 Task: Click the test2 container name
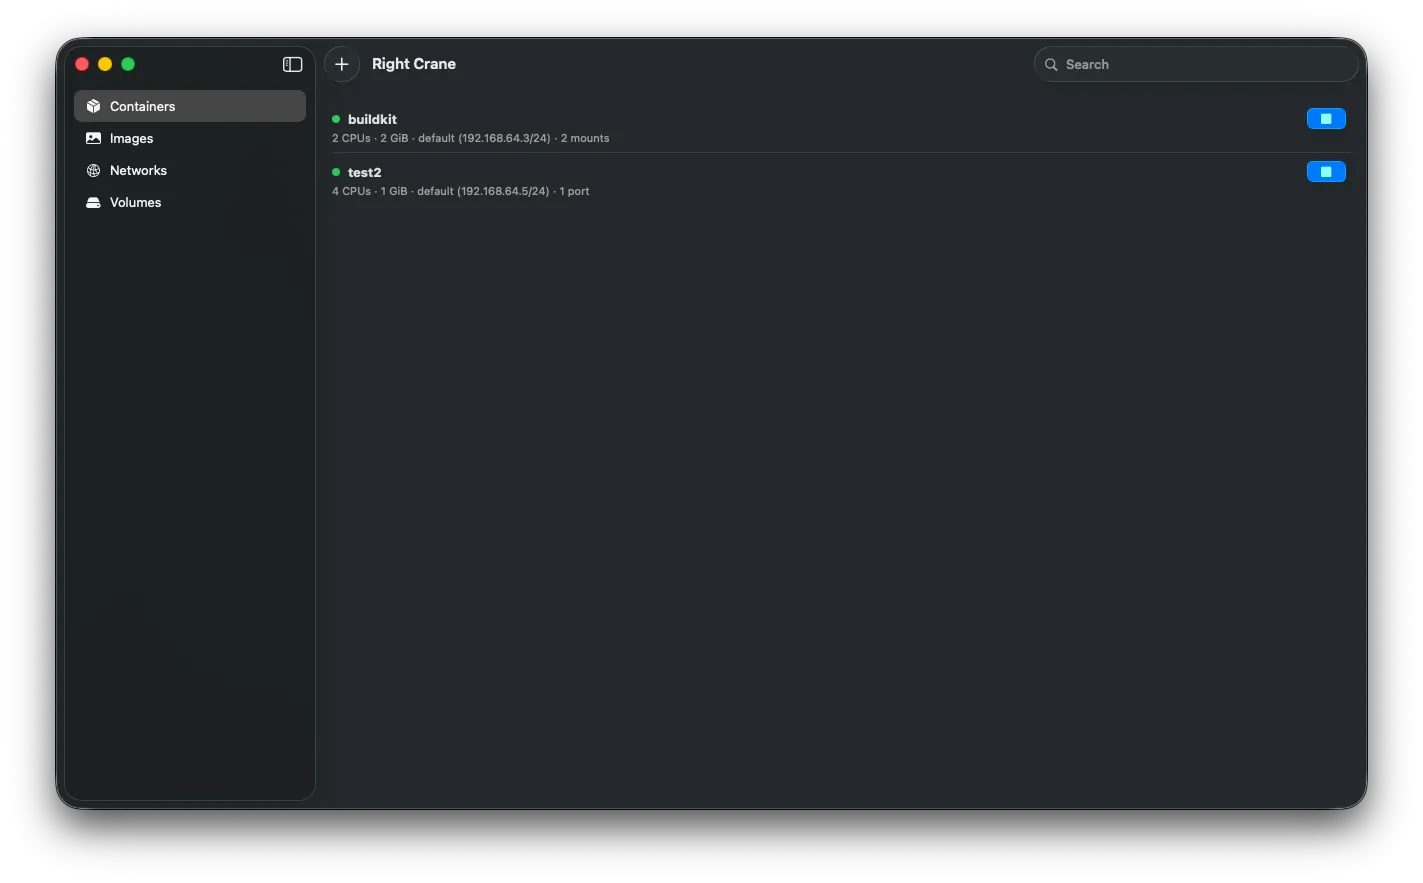(x=364, y=172)
